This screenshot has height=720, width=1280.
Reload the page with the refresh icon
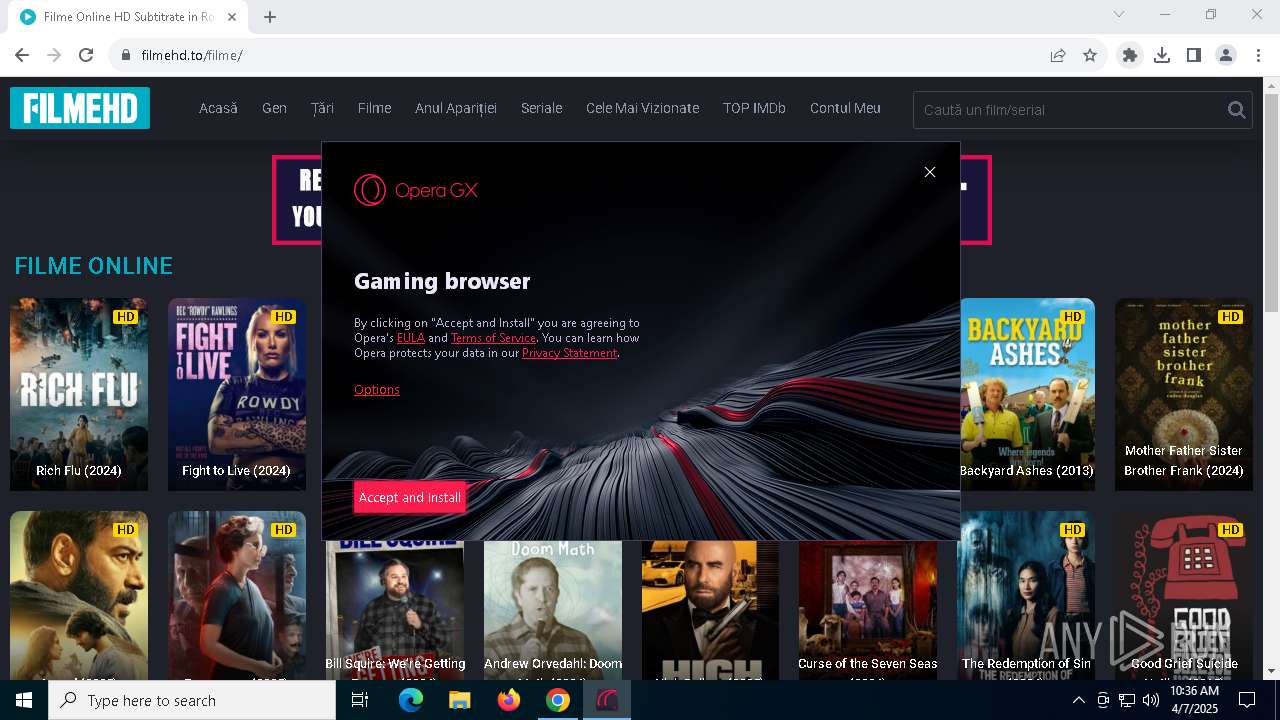point(86,55)
